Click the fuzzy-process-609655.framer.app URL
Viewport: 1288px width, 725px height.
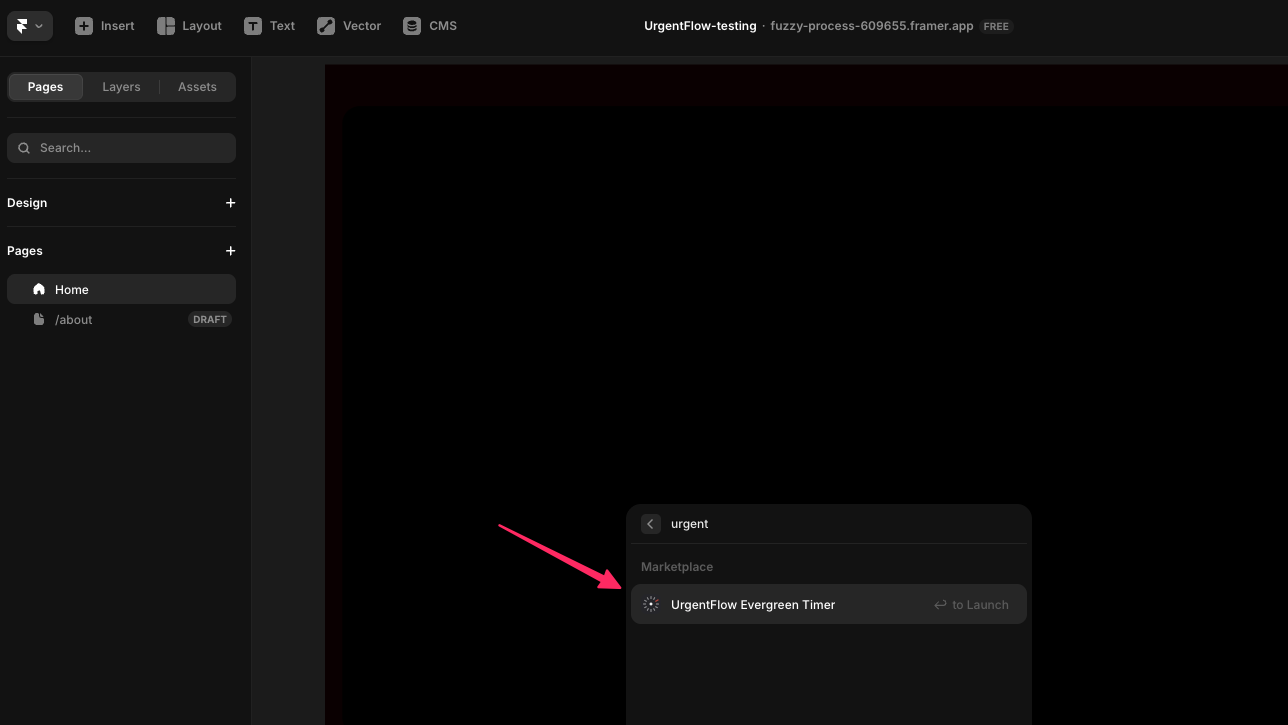click(871, 26)
